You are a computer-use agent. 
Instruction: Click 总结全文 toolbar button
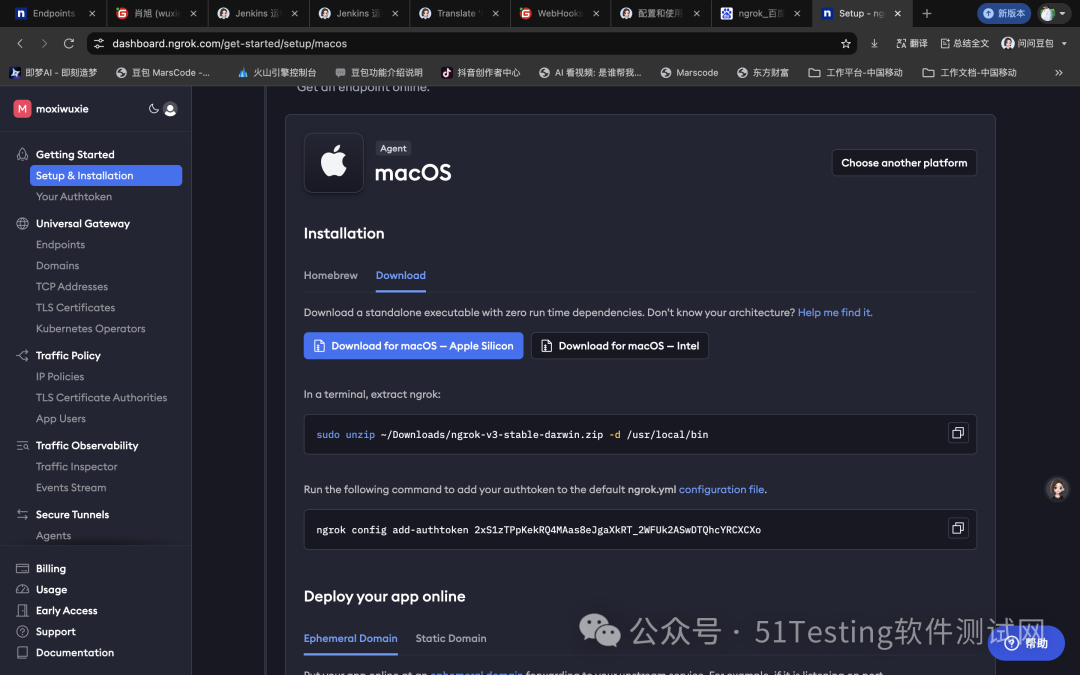[x=964, y=43]
